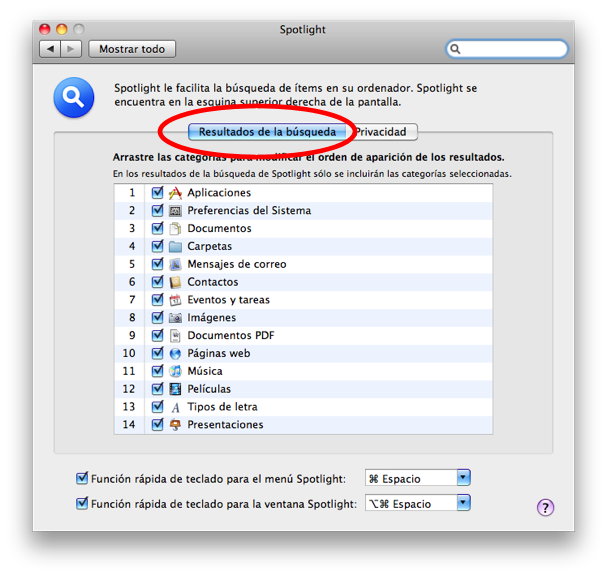Select the Páginas web row label
The height and width of the screenshot is (576, 607).
coord(219,353)
